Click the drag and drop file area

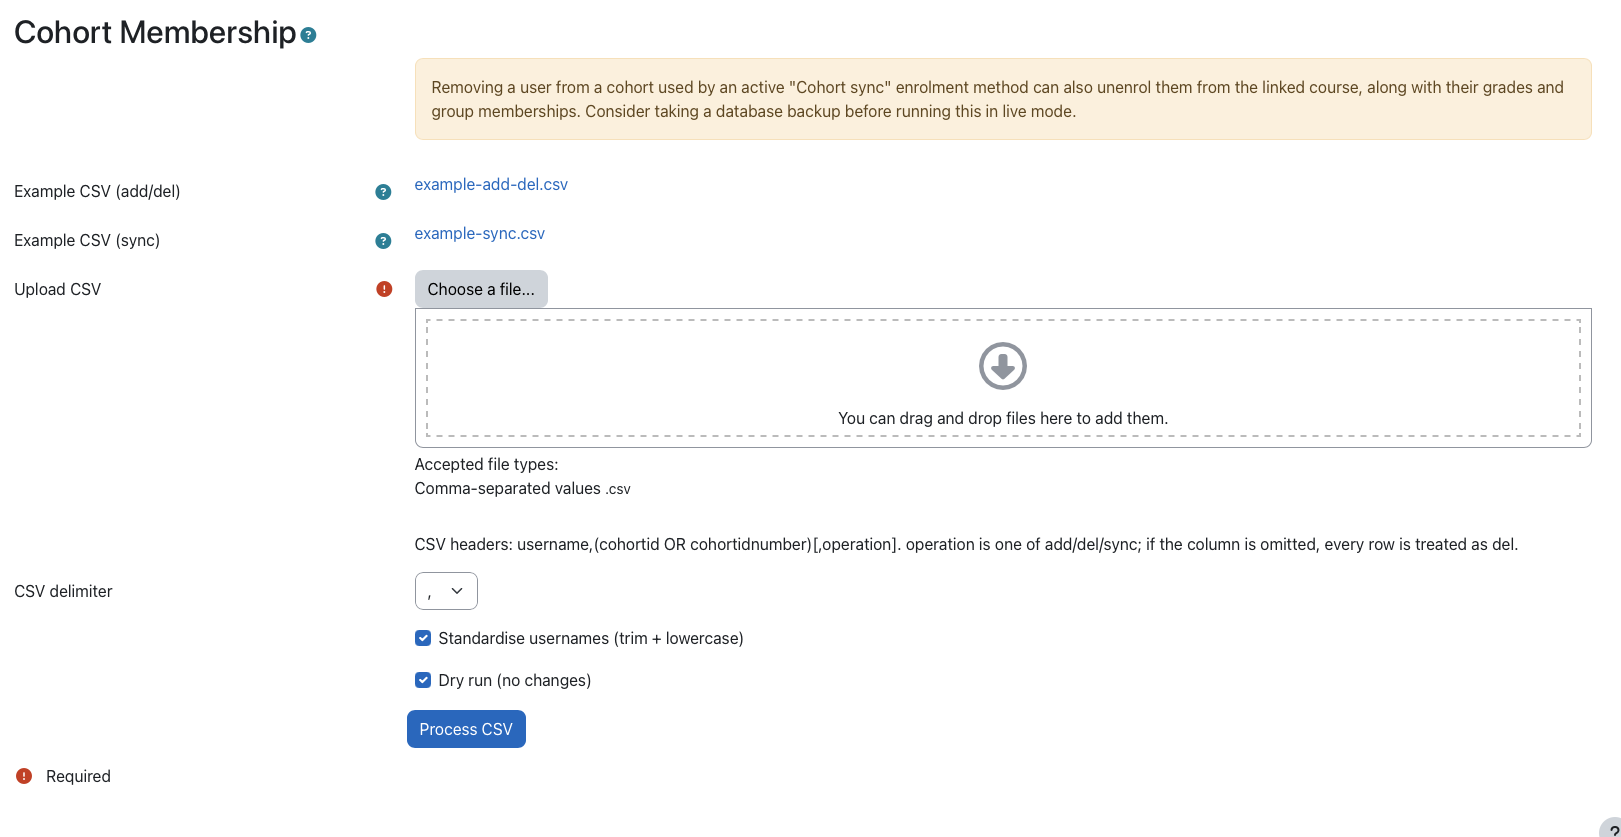pos(1003,378)
